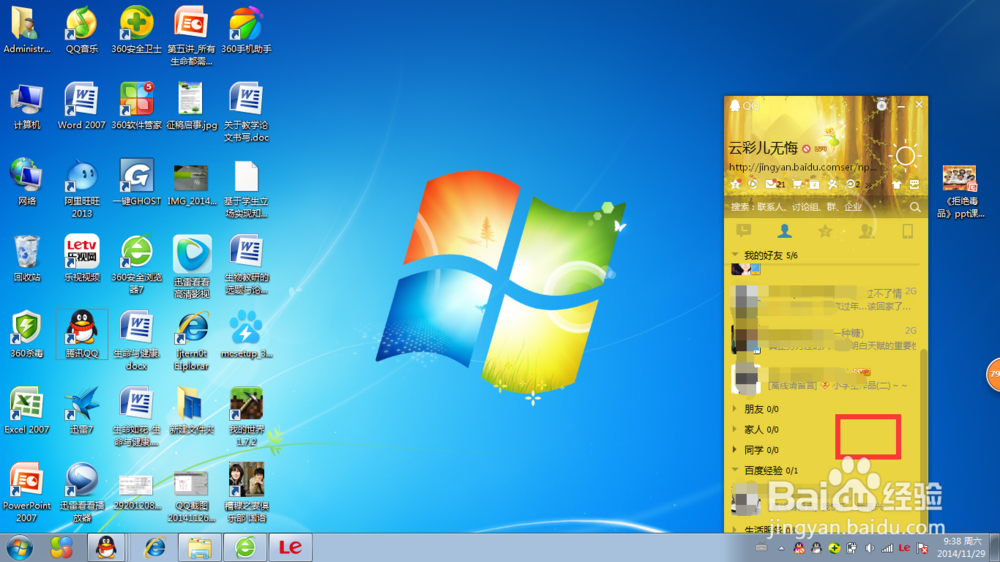Select the contact under 百度经验 group

[823, 499]
